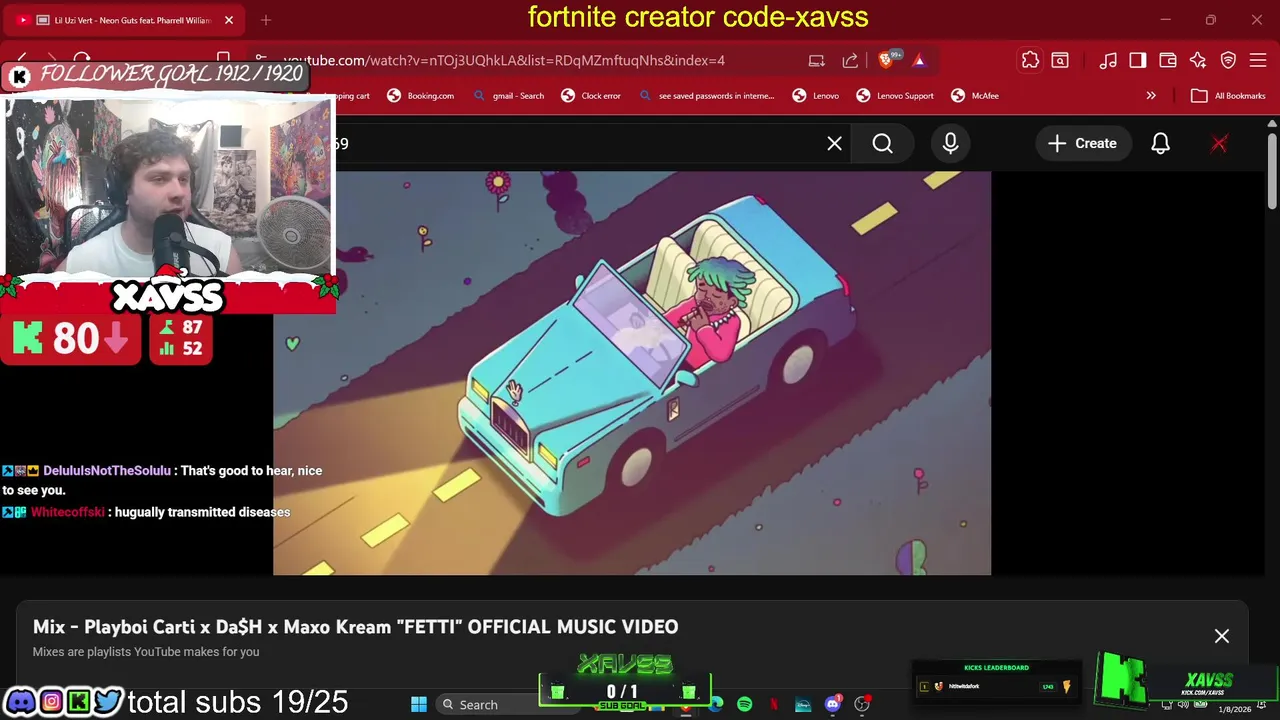Open the Extensions puzzle icon

point(1030,60)
